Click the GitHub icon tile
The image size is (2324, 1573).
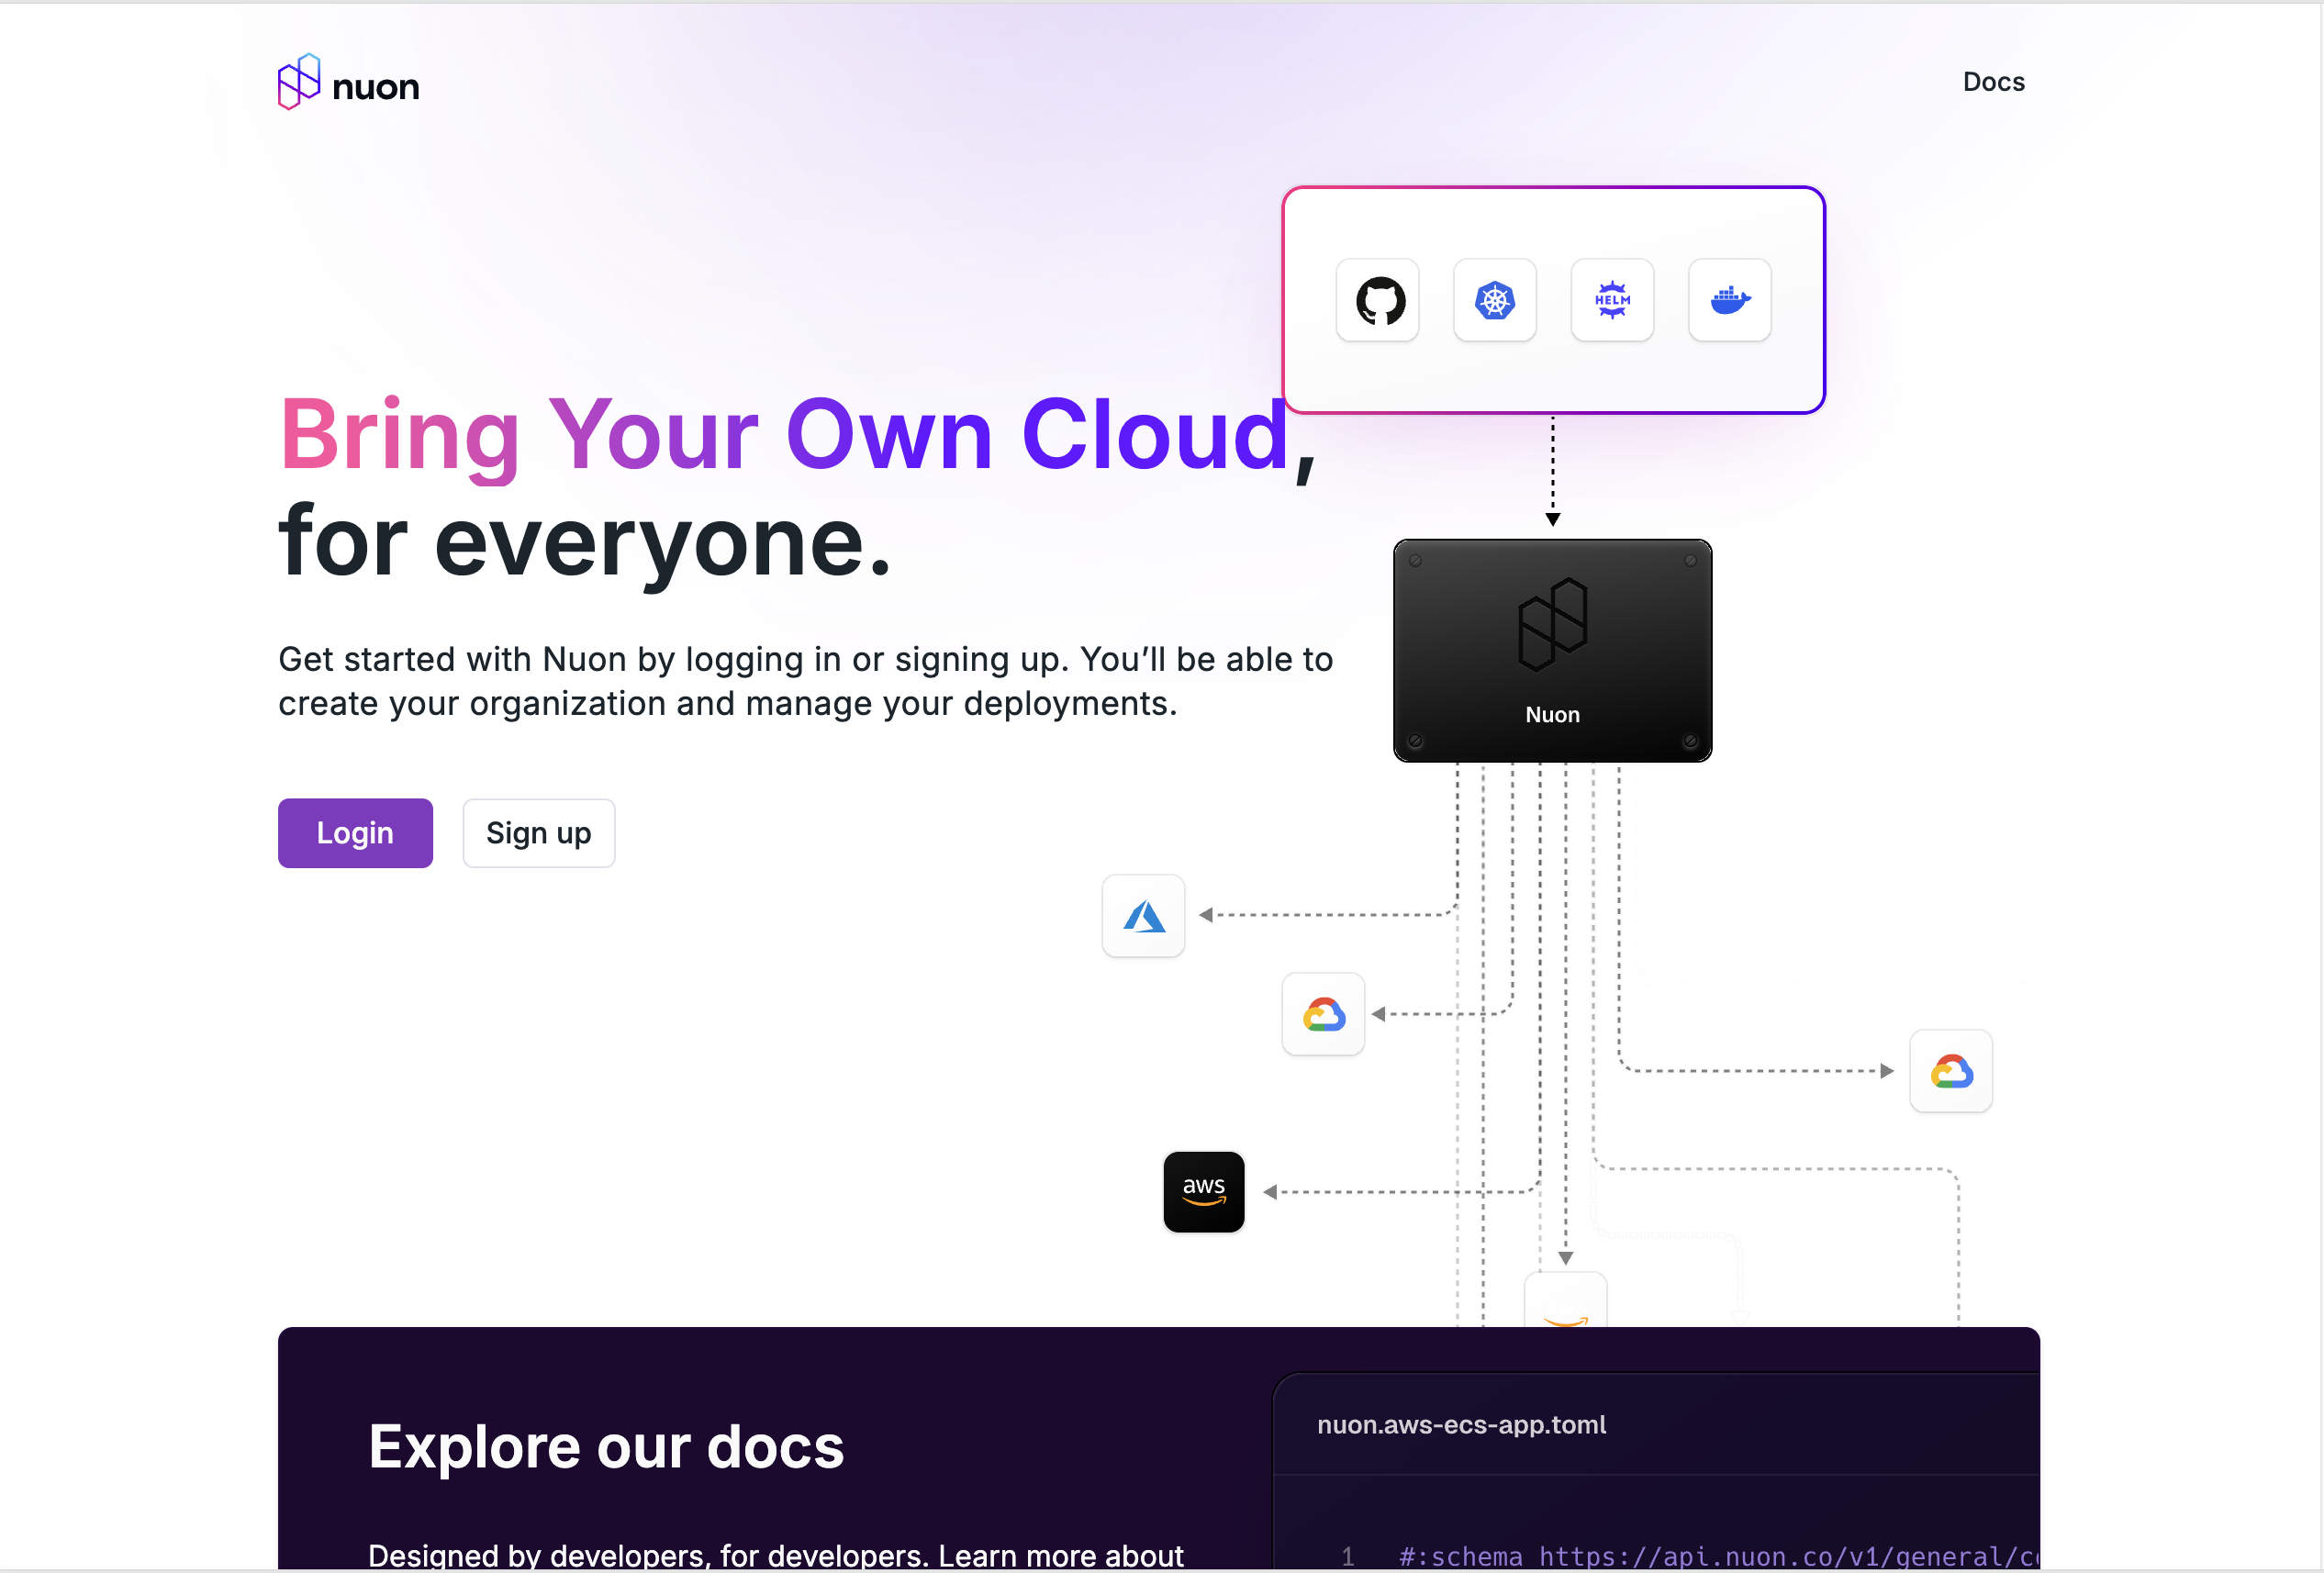coord(1378,300)
